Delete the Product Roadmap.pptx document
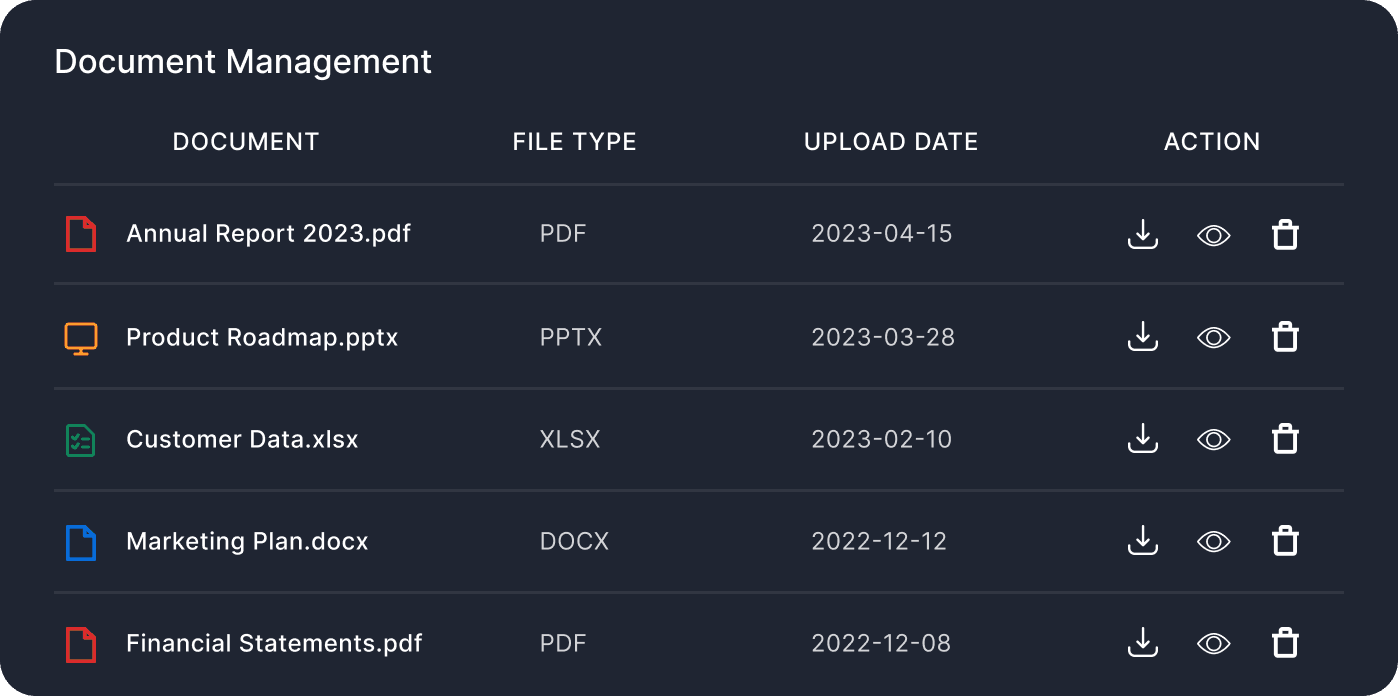This screenshot has width=1398, height=696. [x=1285, y=337]
